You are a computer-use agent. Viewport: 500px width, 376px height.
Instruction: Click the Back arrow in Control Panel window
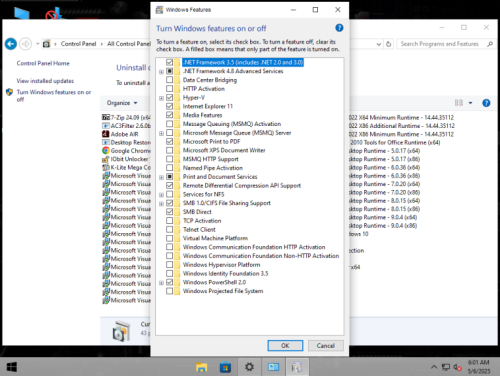(x=11, y=44)
